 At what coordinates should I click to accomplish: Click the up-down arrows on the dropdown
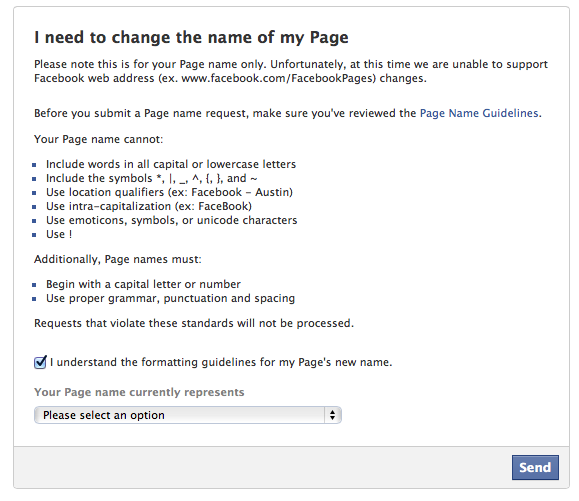pos(332,415)
